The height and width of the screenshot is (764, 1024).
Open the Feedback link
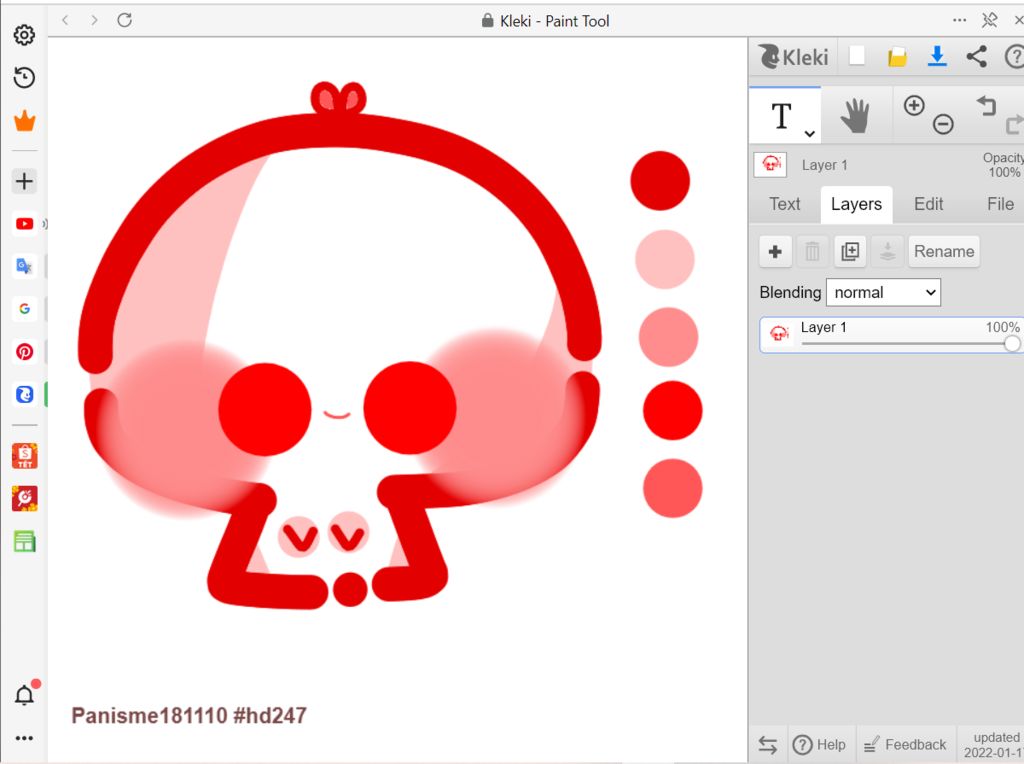905,745
